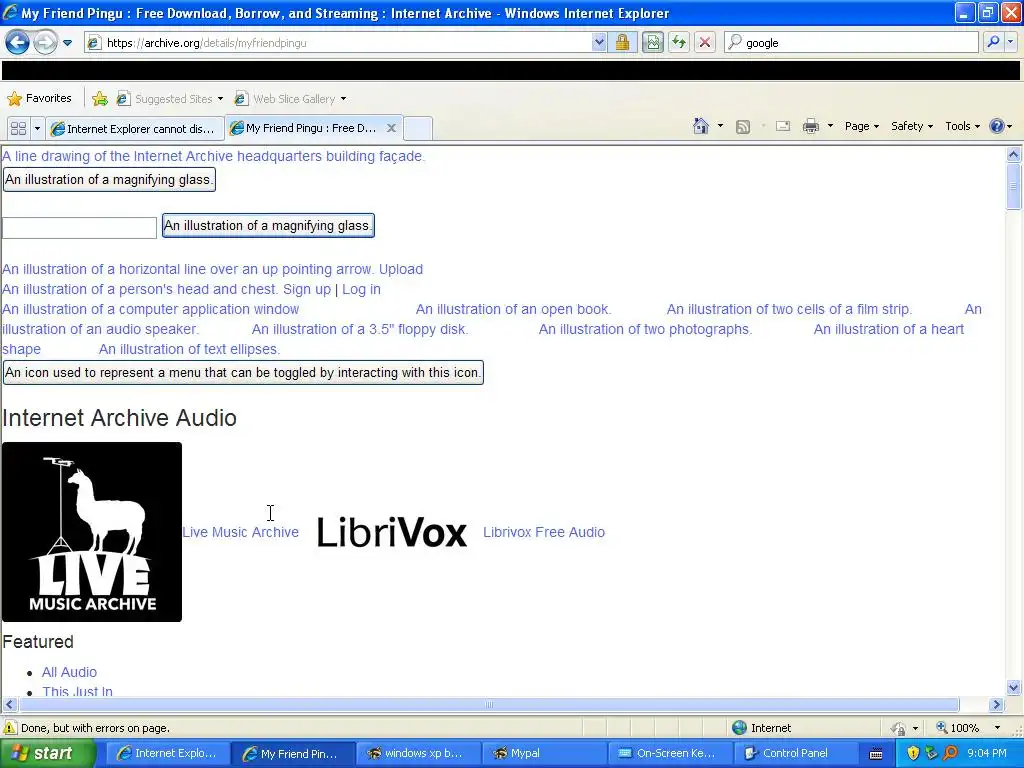Click the Print icon
This screenshot has width=1024, height=768.
(810, 126)
